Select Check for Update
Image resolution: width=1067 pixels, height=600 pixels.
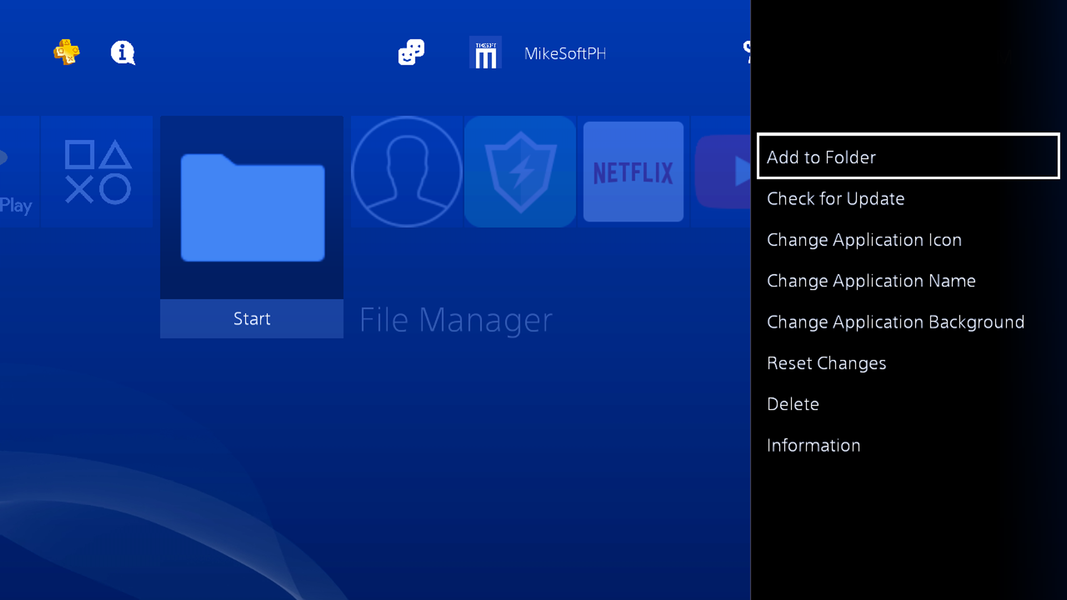tap(835, 198)
